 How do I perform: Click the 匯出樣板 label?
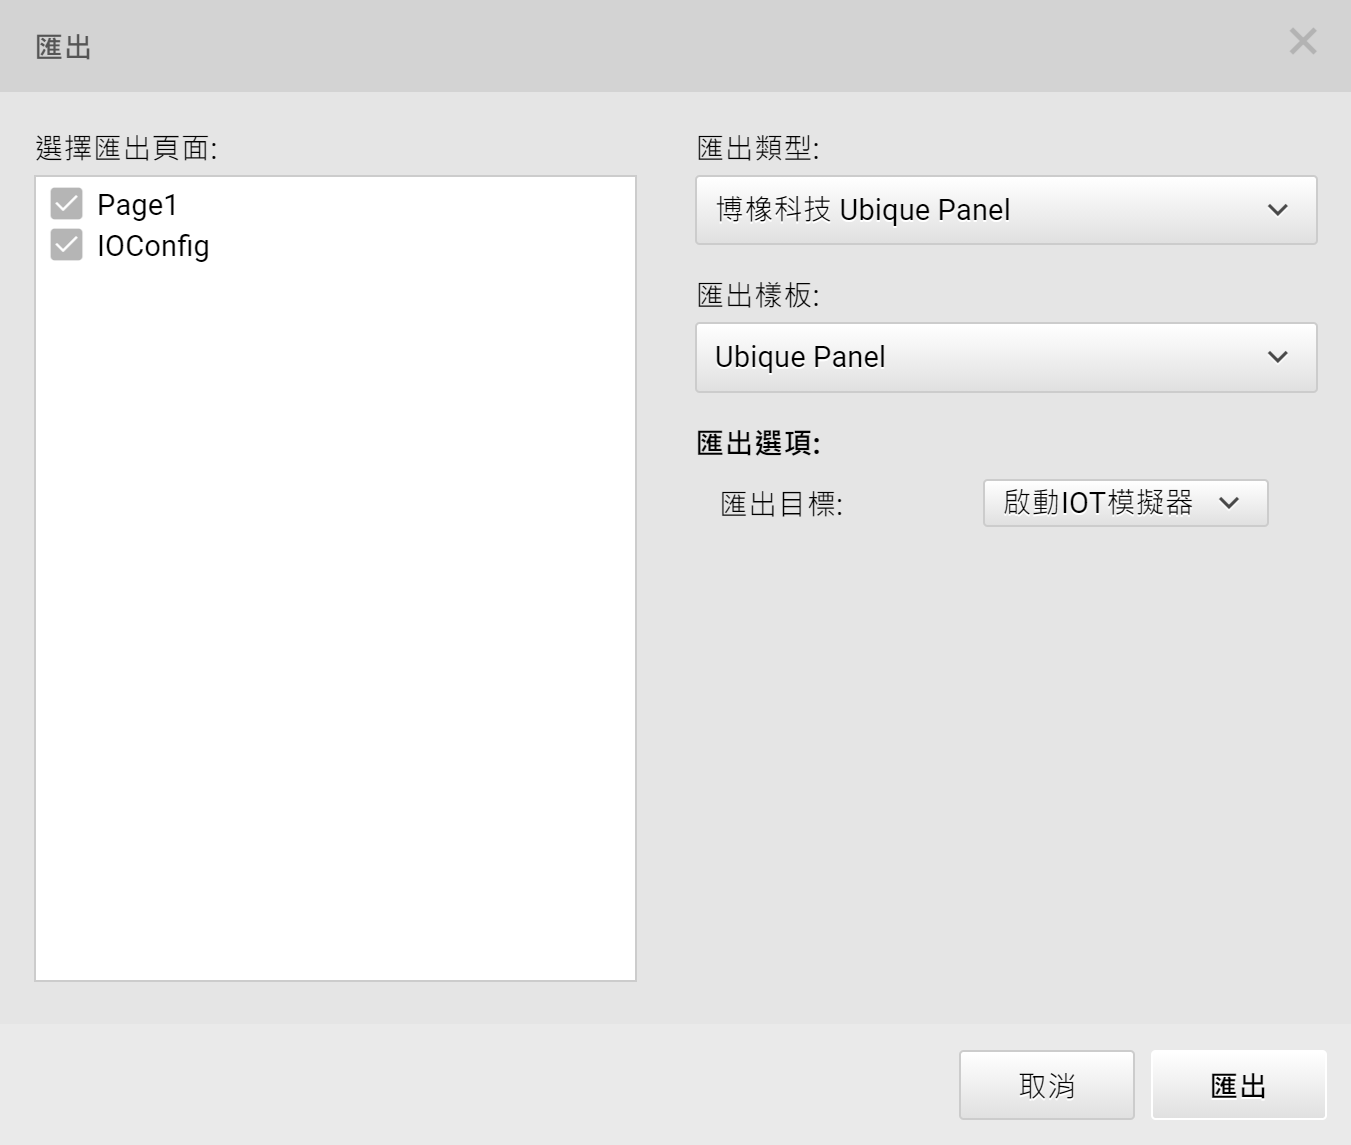coord(758,296)
